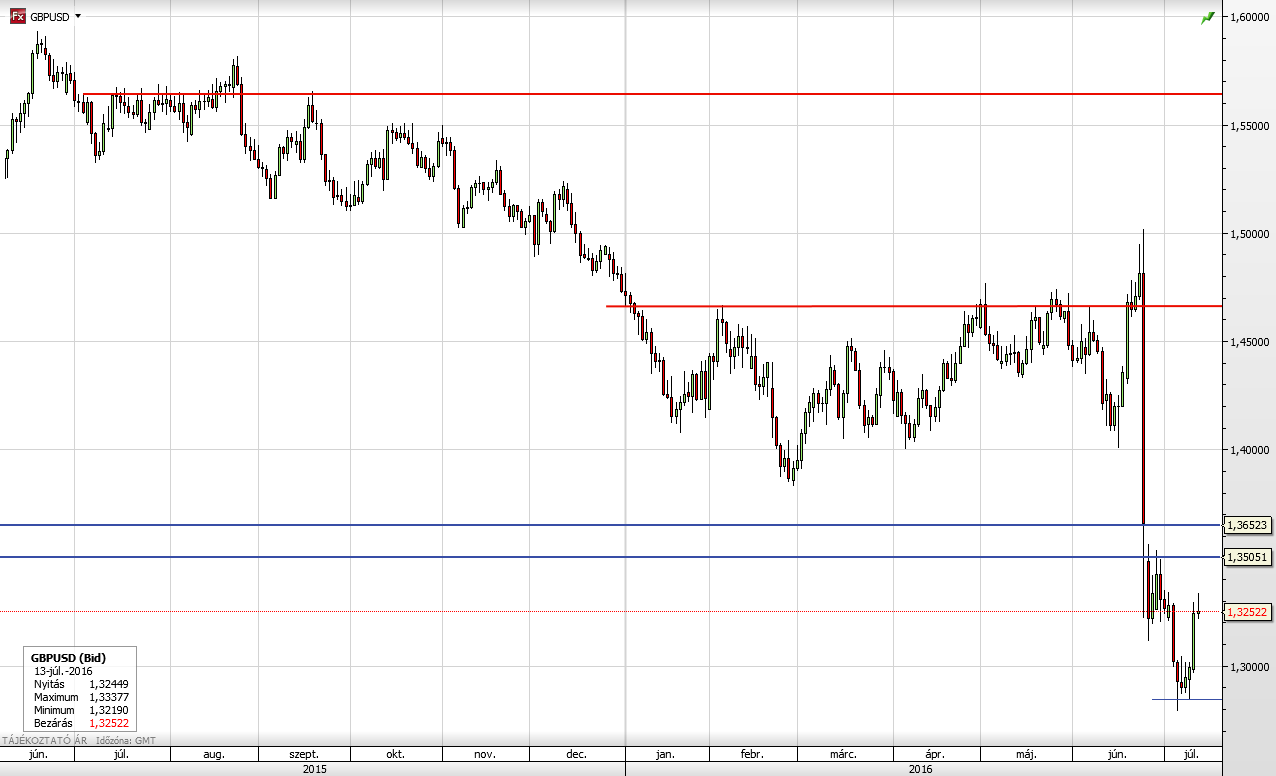This screenshot has width=1276, height=776.
Task: Click the 2015 year label on time axis
Action: point(313,769)
